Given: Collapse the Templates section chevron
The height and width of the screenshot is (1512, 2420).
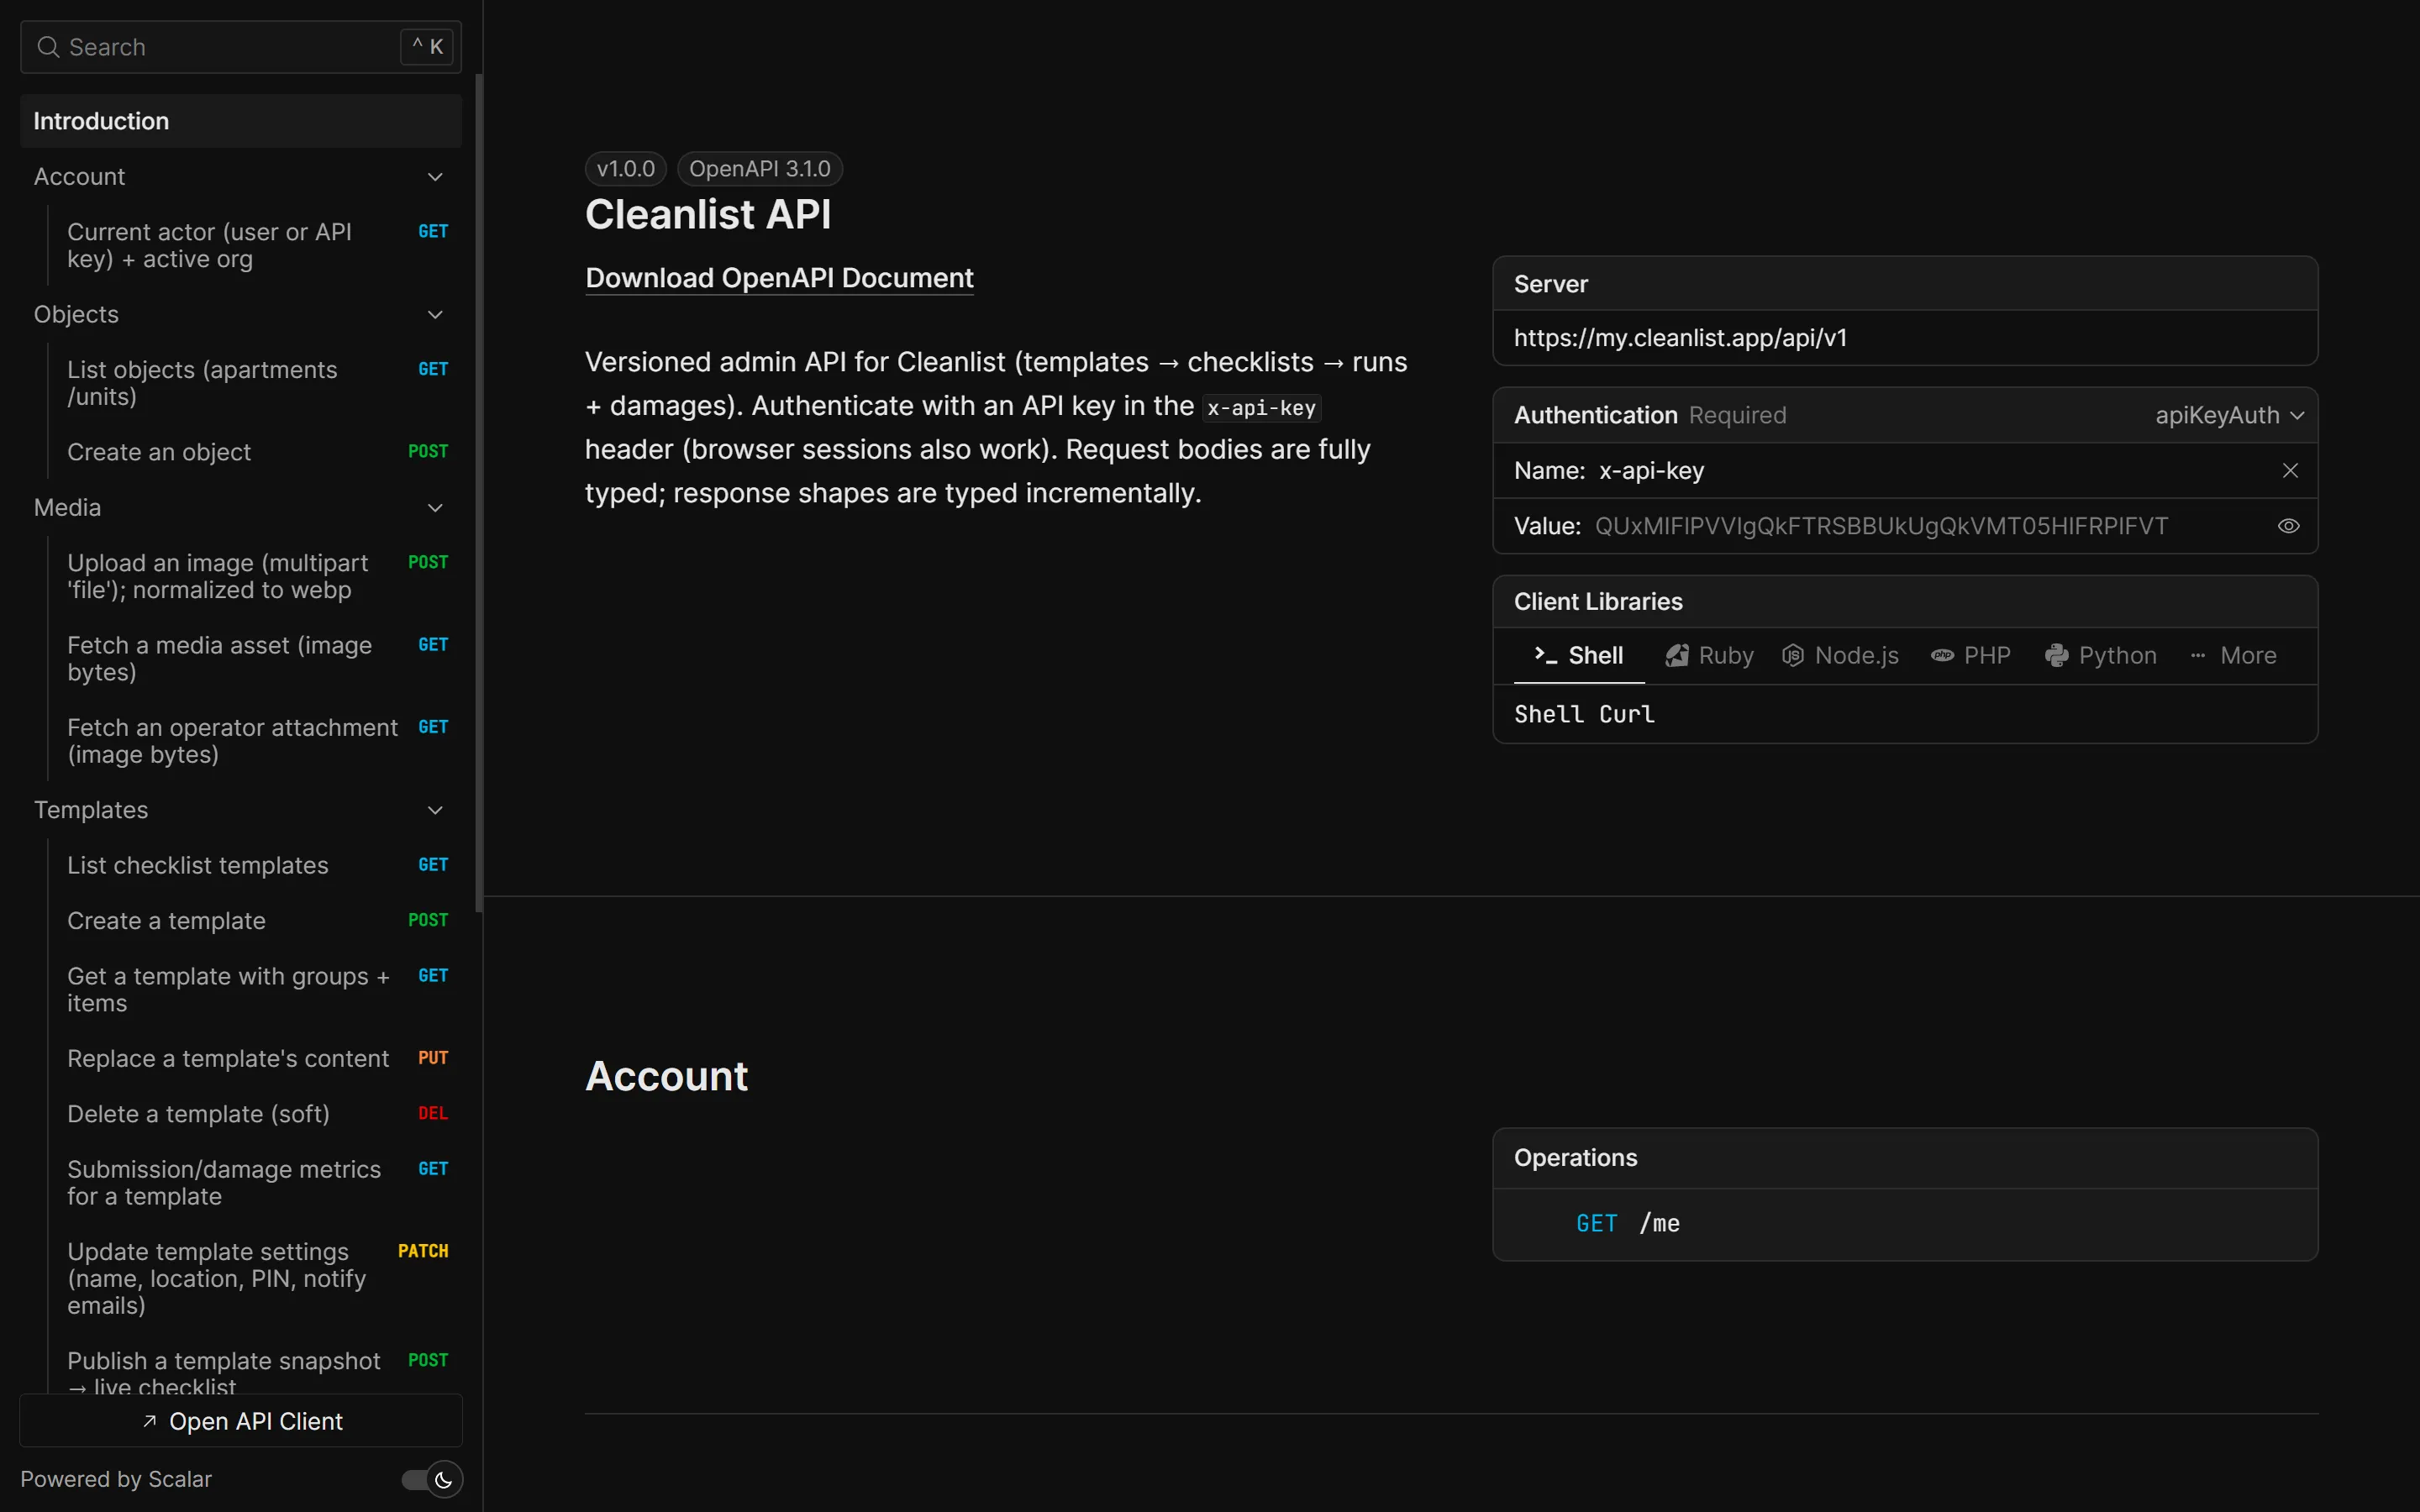Looking at the screenshot, I should click(435, 810).
